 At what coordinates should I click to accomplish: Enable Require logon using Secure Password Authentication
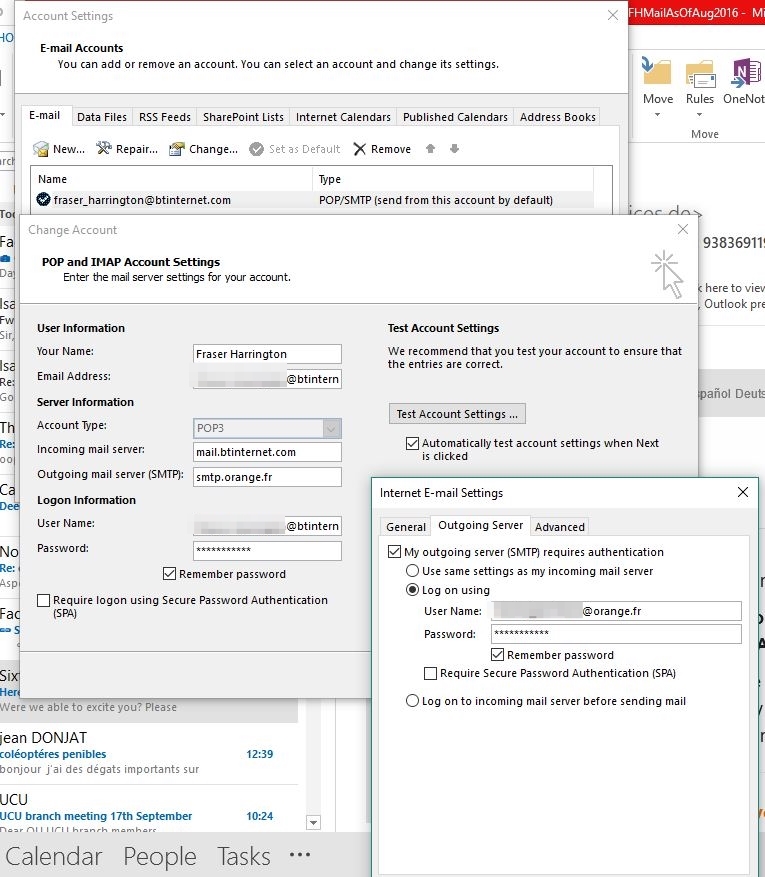click(43, 601)
